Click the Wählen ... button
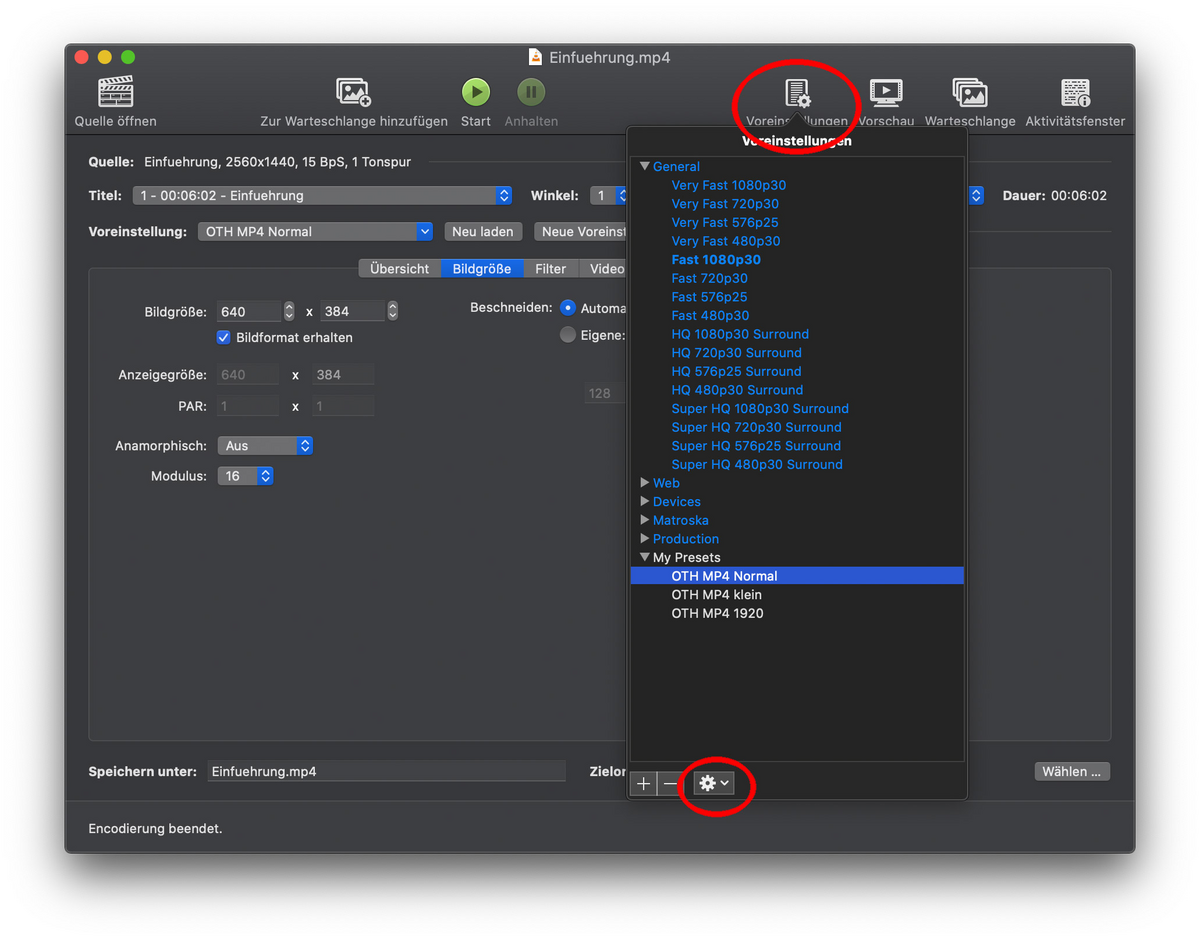Image resolution: width=1200 pixels, height=939 pixels. pos(1071,772)
